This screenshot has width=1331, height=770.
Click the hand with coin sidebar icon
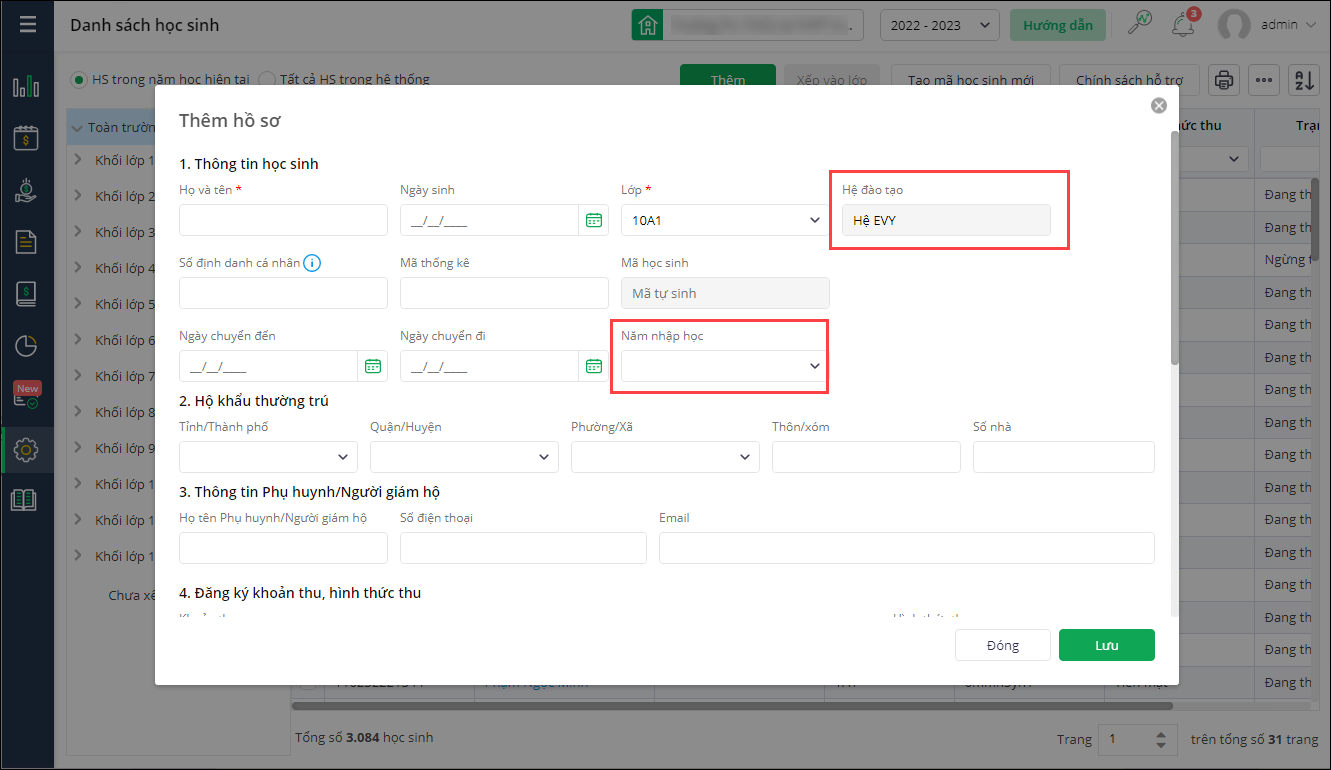(x=26, y=190)
